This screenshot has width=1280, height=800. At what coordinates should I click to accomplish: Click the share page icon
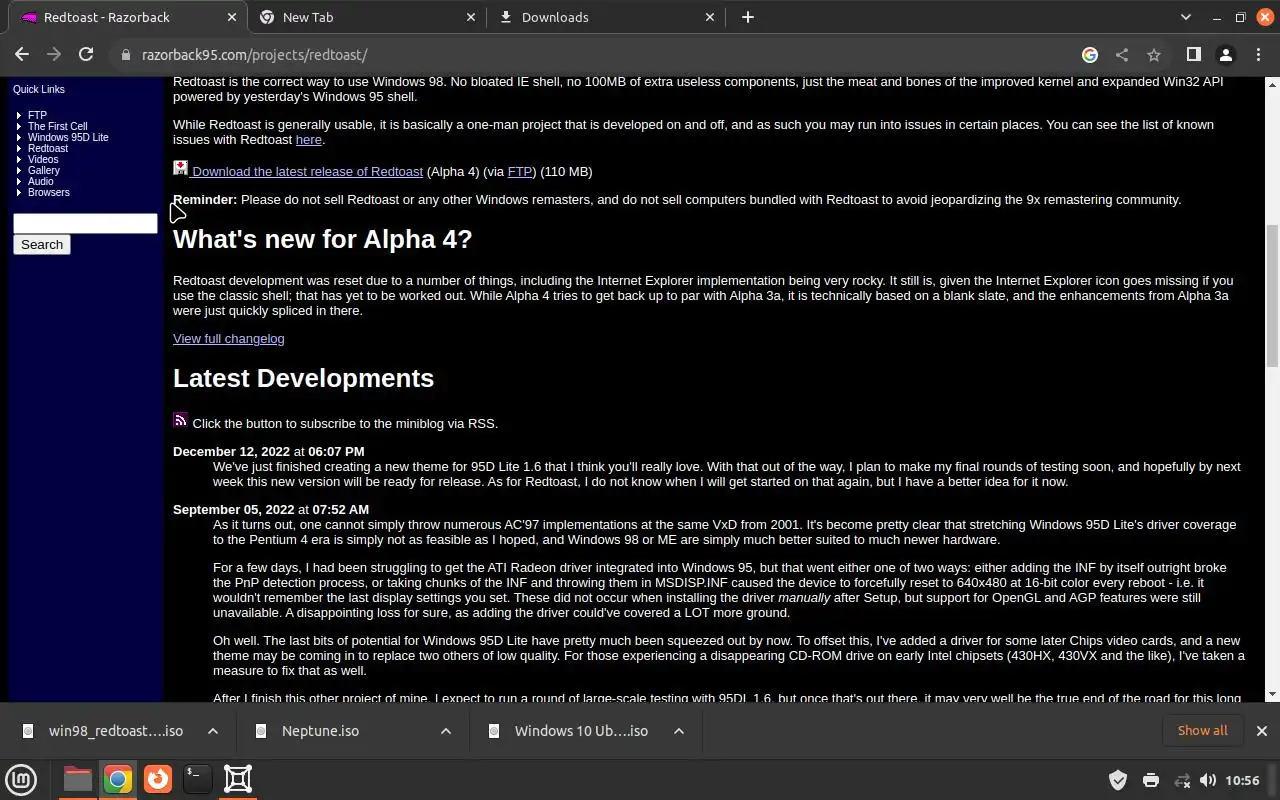[x=1122, y=55]
